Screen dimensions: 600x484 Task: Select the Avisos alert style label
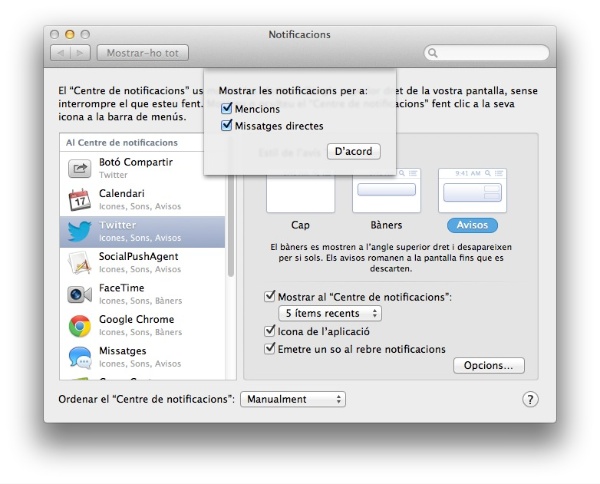472,225
